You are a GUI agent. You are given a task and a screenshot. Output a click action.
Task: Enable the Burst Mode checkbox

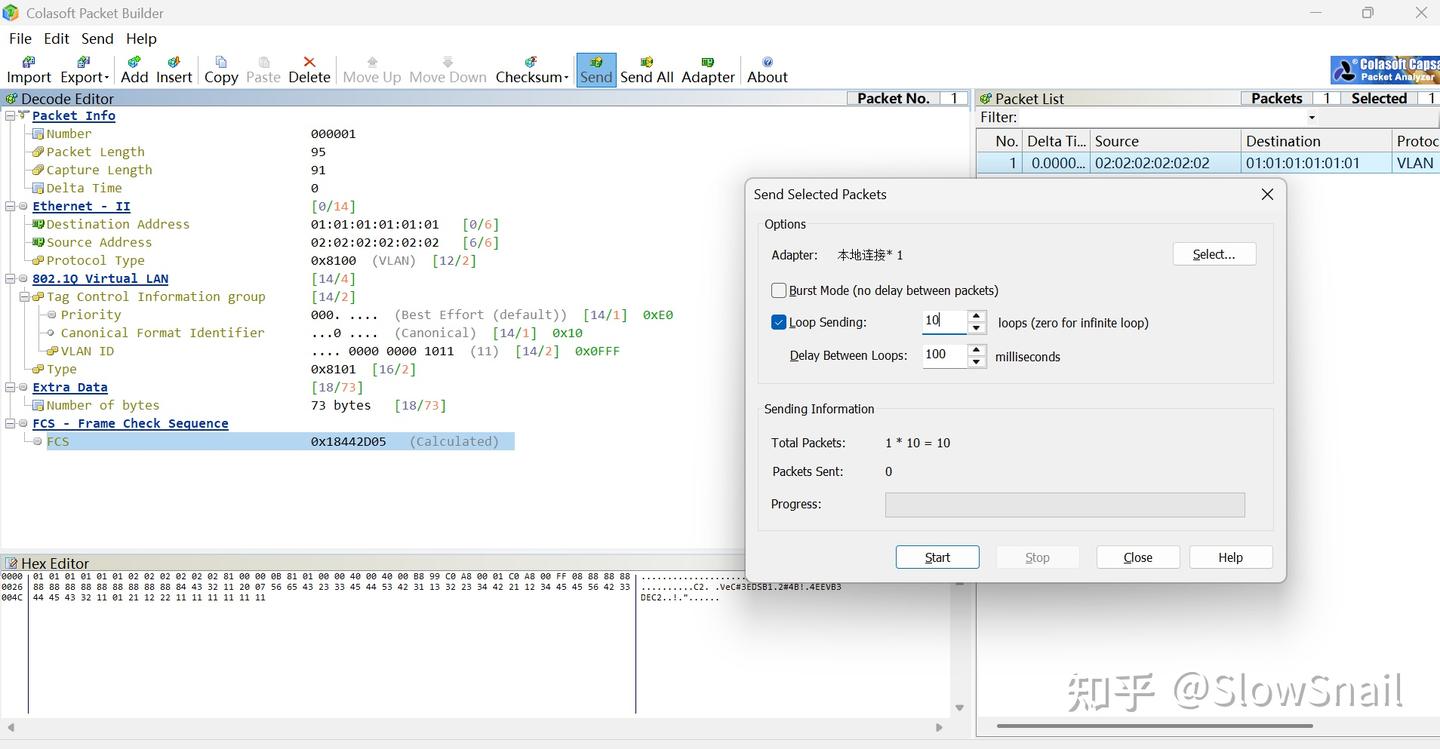(x=779, y=291)
